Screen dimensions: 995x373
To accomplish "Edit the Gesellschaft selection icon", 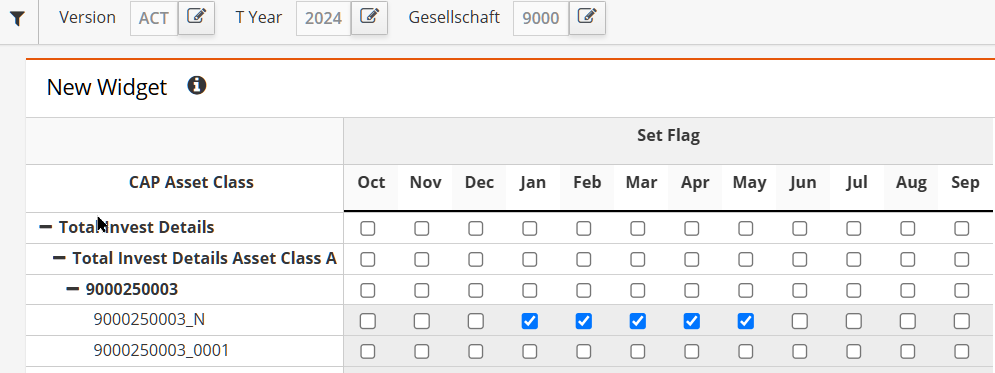I will point(587,17).
